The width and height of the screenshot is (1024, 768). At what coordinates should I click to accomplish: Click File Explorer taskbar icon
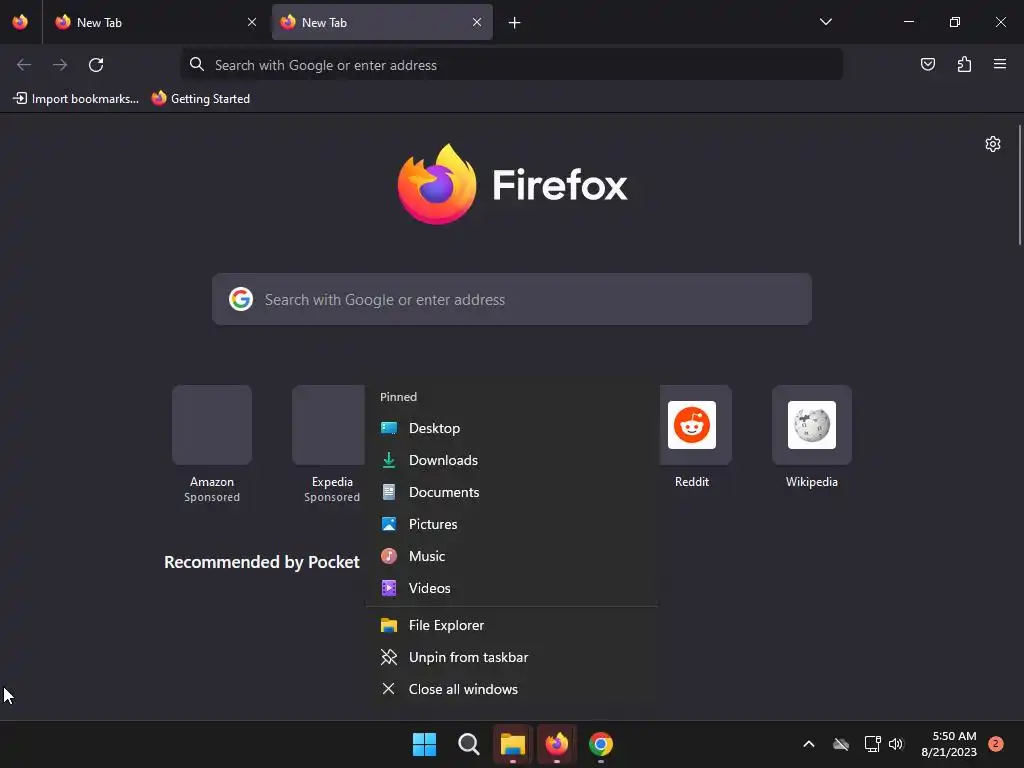pos(513,744)
